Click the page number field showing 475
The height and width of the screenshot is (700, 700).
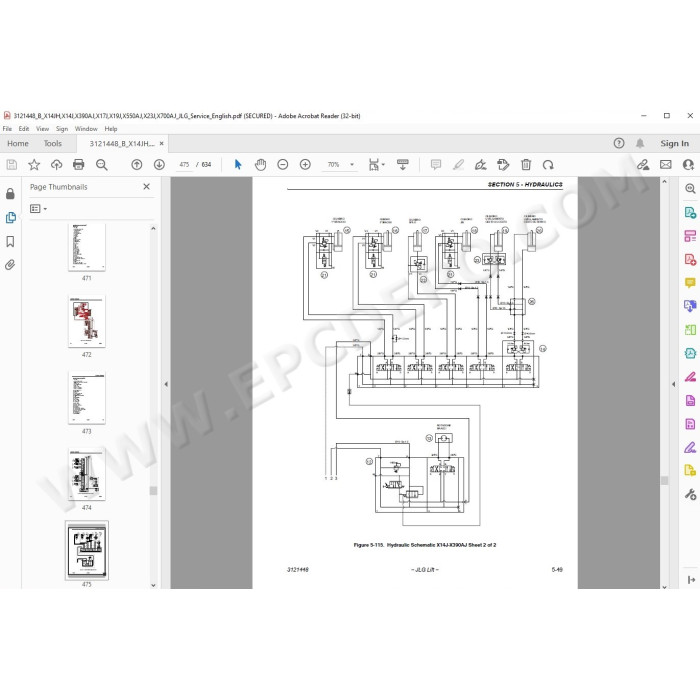(184, 165)
